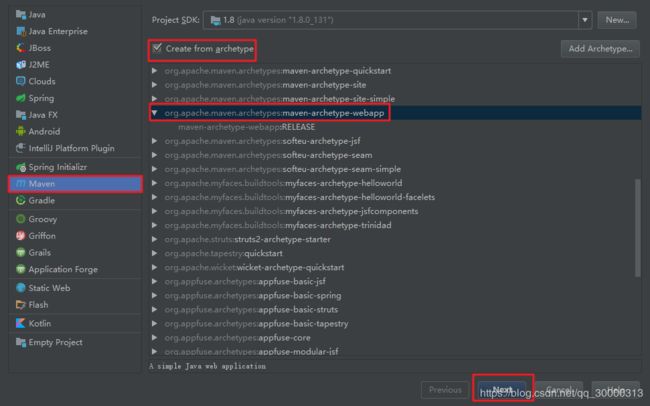Select appfuse-basic-struts row
650x406 pixels.
(395, 309)
